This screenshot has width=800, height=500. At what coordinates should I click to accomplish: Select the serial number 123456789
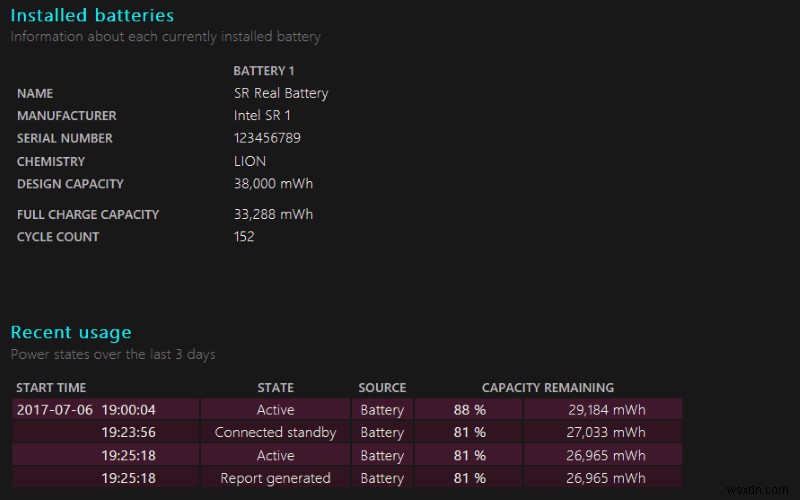[267, 138]
